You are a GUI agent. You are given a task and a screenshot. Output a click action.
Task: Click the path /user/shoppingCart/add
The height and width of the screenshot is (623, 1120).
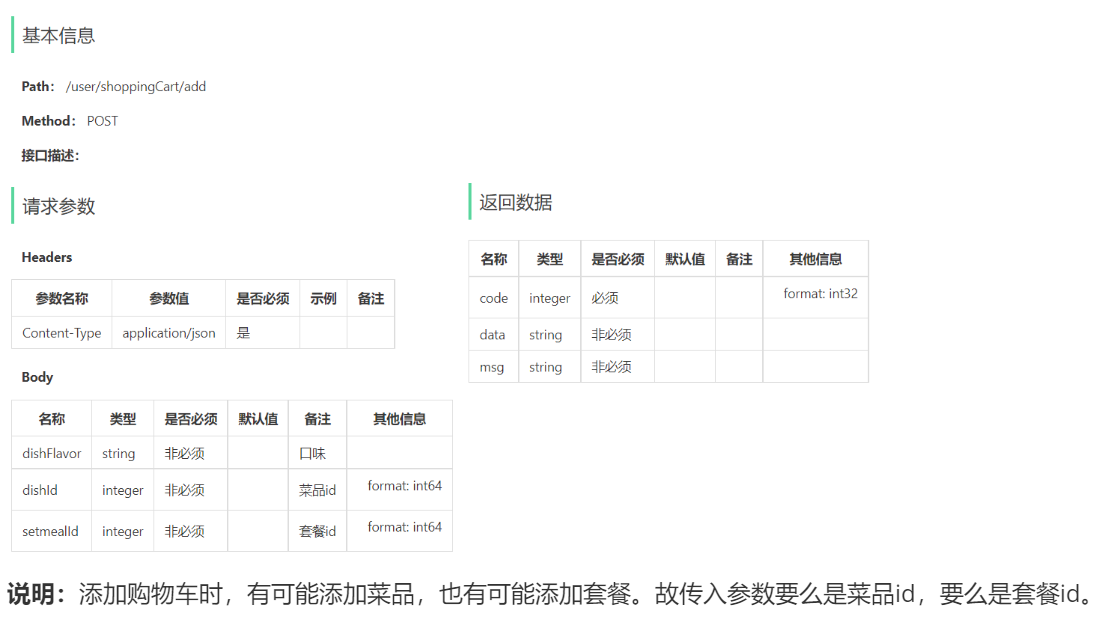(x=136, y=86)
